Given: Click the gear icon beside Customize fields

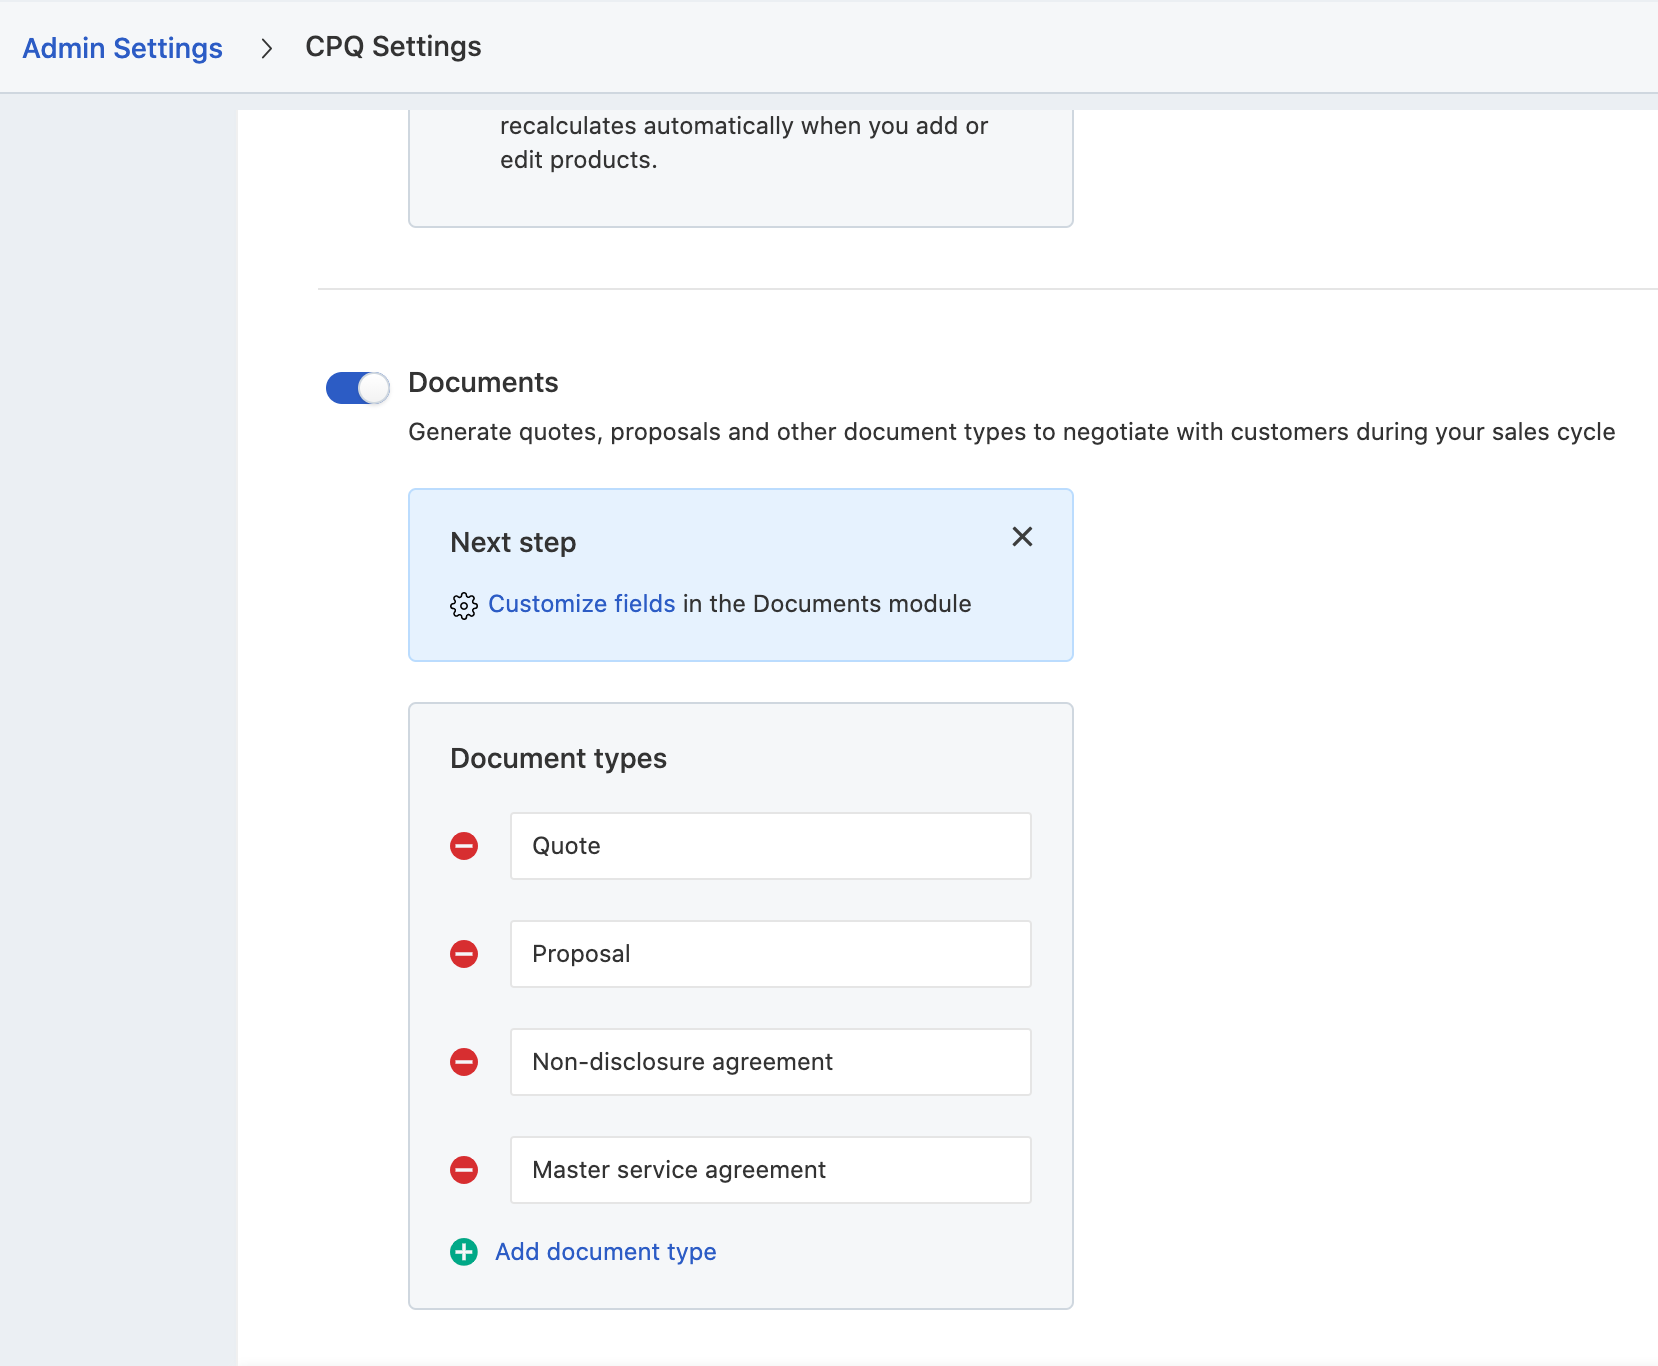Looking at the screenshot, I should pyautogui.click(x=464, y=605).
